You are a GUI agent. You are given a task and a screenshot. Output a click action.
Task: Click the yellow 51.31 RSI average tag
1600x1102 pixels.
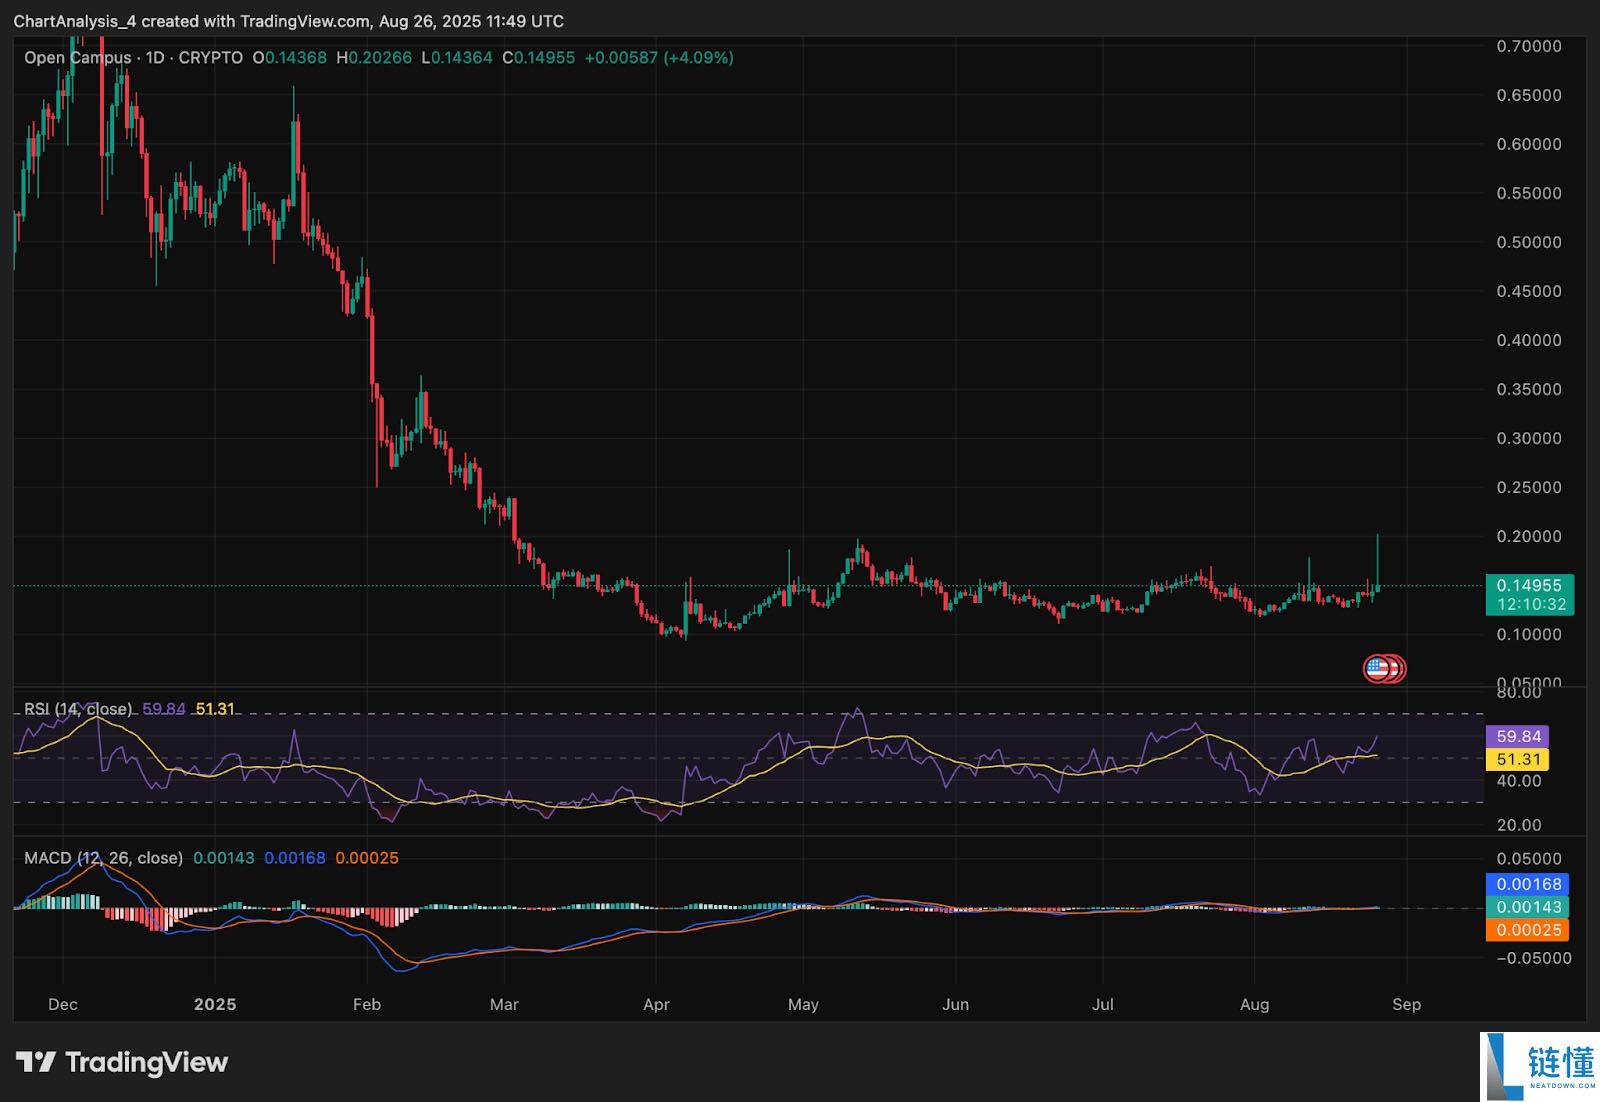coord(1518,760)
